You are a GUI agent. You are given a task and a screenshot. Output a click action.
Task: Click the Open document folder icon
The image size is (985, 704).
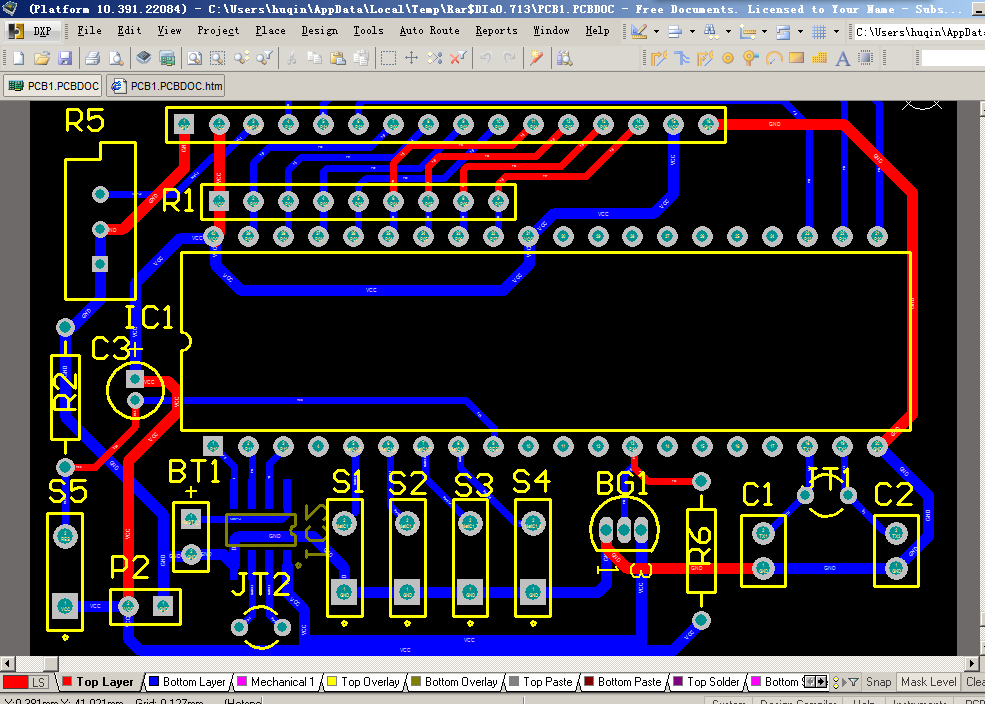[41, 58]
